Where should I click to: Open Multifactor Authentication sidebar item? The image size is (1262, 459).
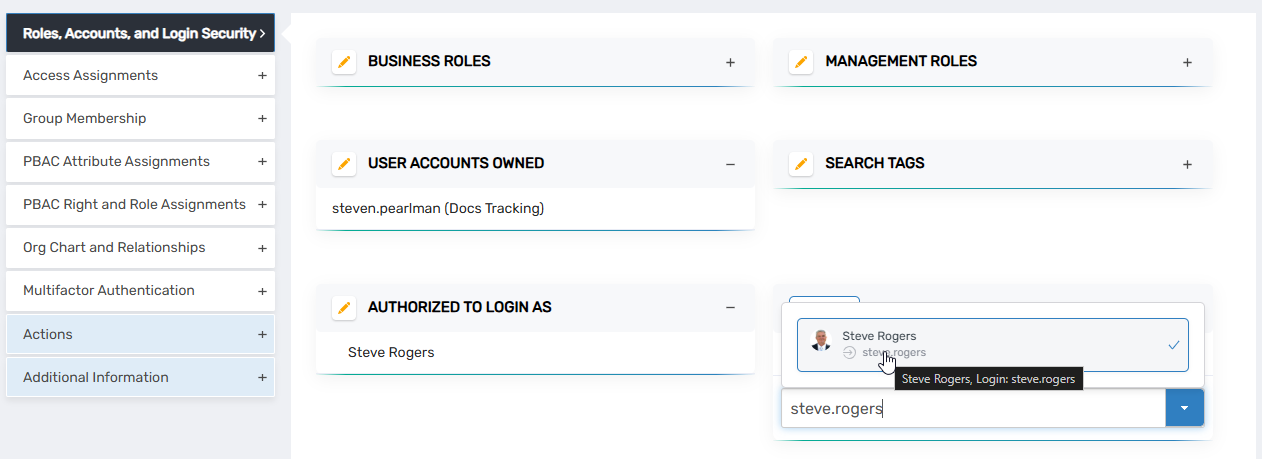140,291
